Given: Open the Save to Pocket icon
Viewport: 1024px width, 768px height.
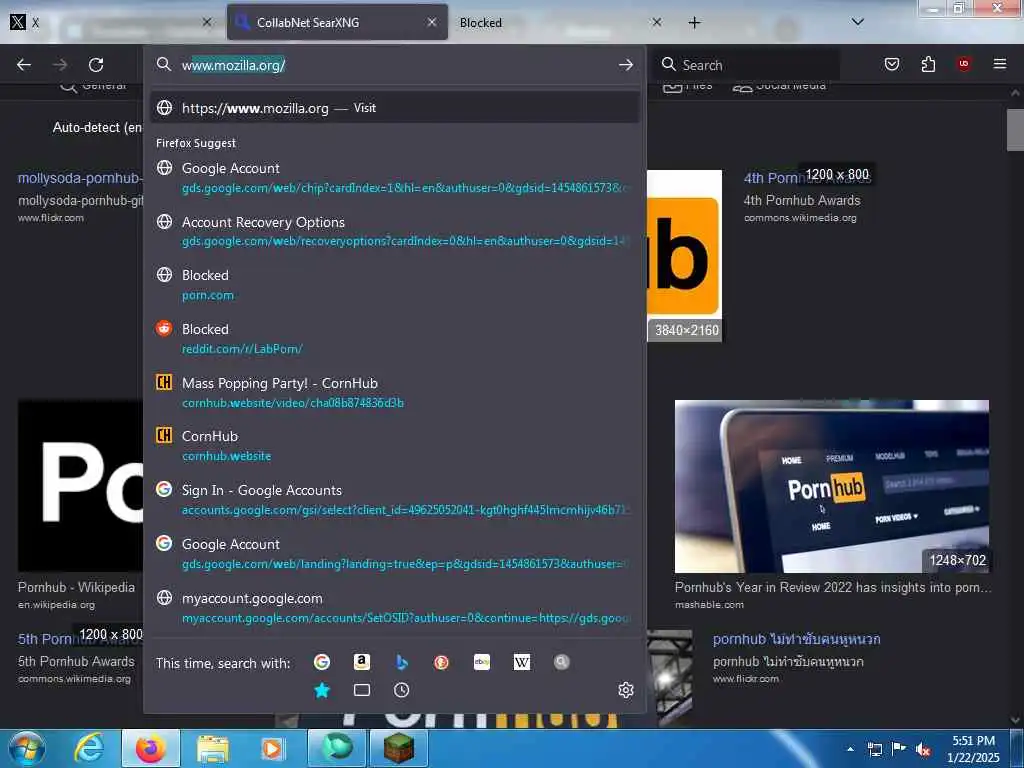Looking at the screenshot, I should pos(891,64).
